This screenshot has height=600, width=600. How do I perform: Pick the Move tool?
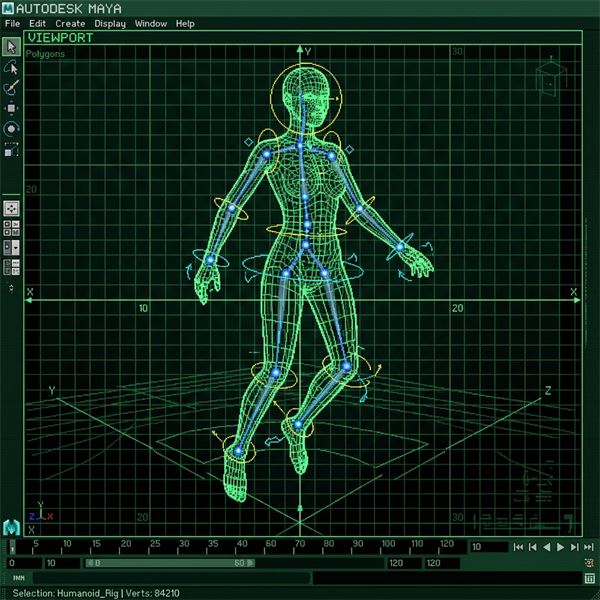pyautogui.click(x=11, y=108)
